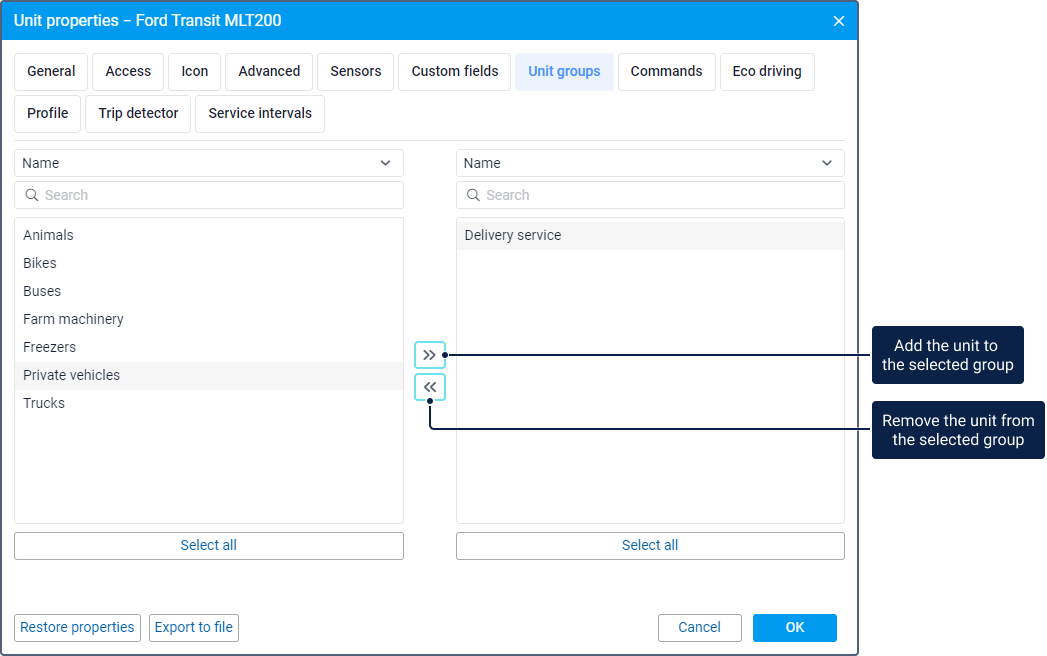Click the double-arrow add to group icon

click(x=430, y=355)
